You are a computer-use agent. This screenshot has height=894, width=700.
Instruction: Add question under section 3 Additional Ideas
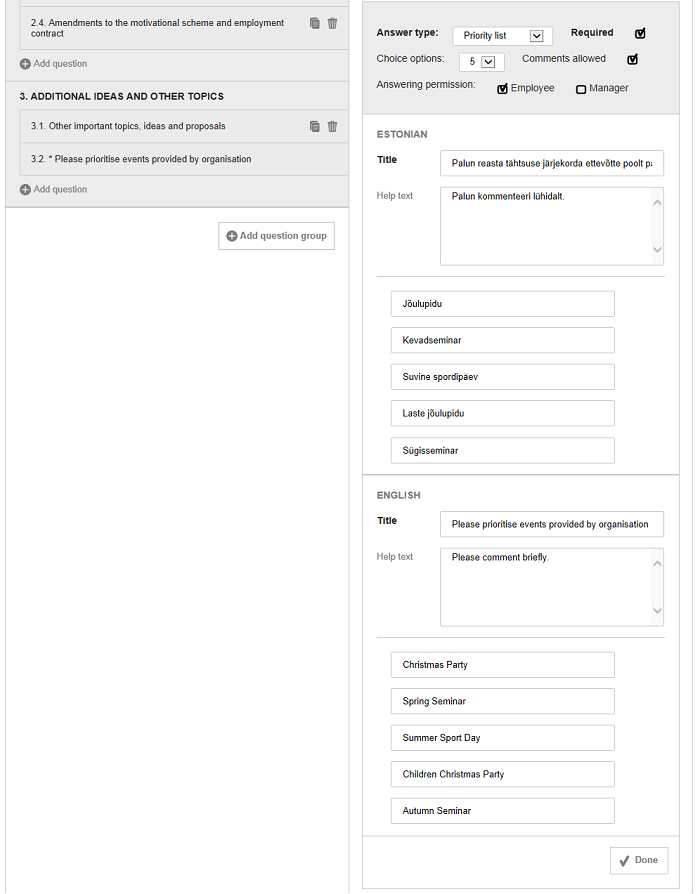54,189
